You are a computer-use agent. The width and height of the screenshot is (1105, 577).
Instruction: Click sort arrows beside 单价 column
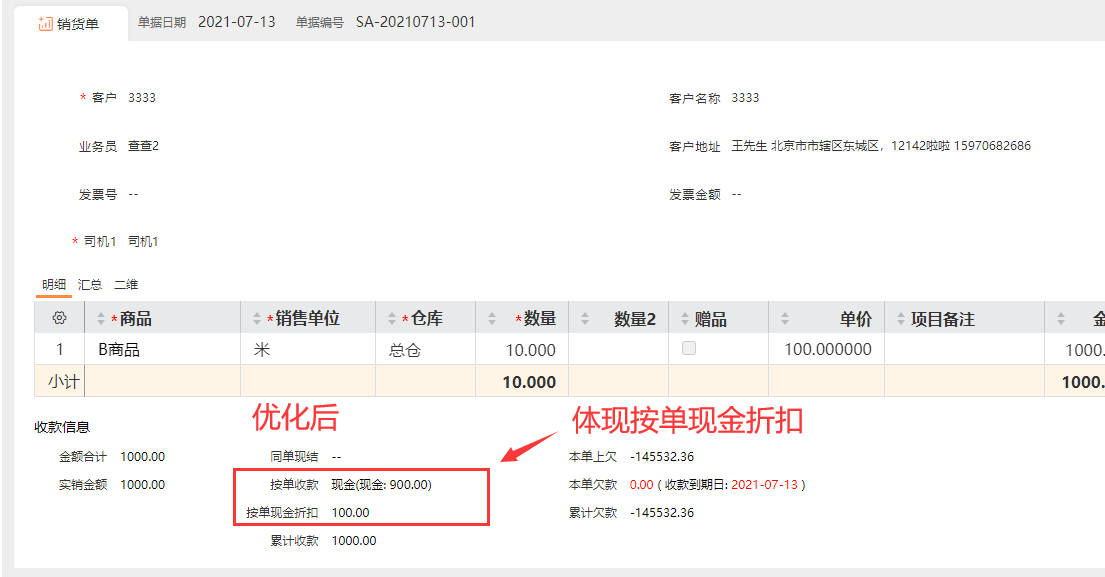(x=784, y=319)
